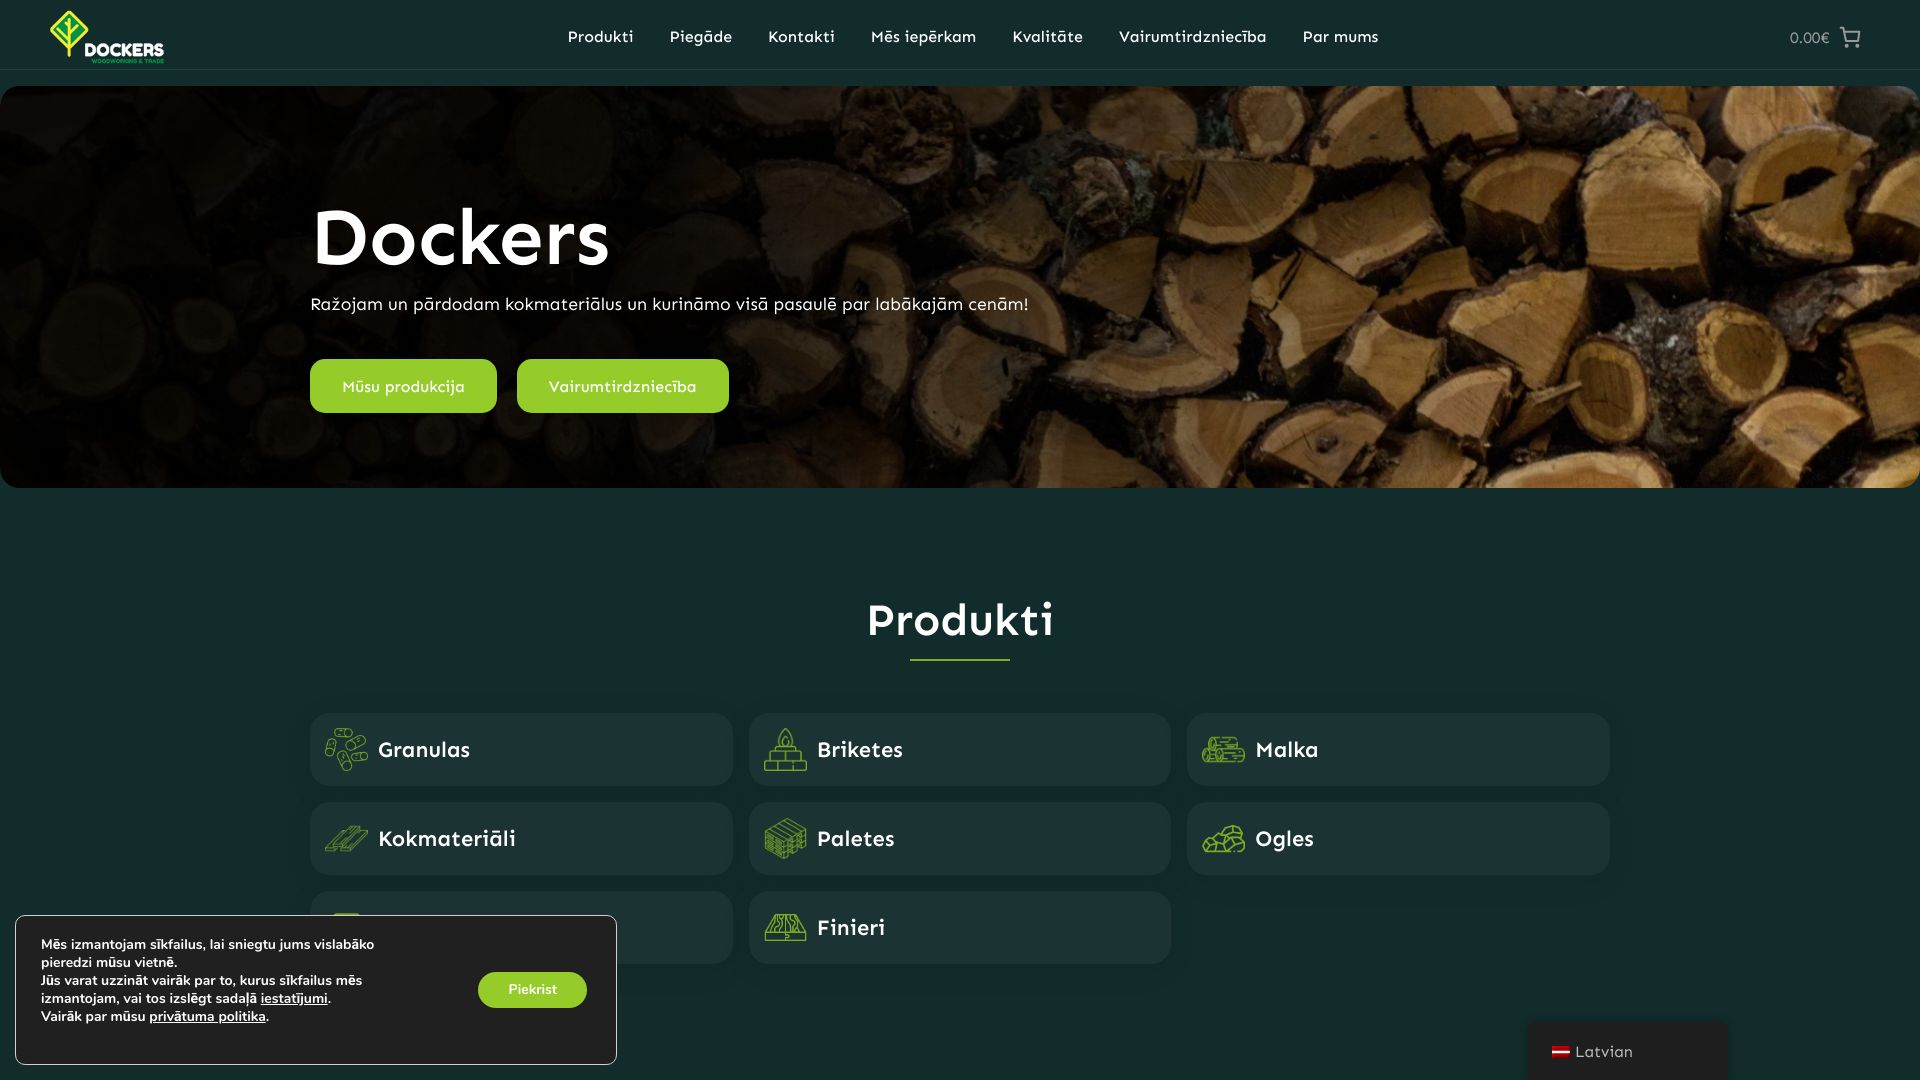Open the Produkti menu item

point(600,37)
